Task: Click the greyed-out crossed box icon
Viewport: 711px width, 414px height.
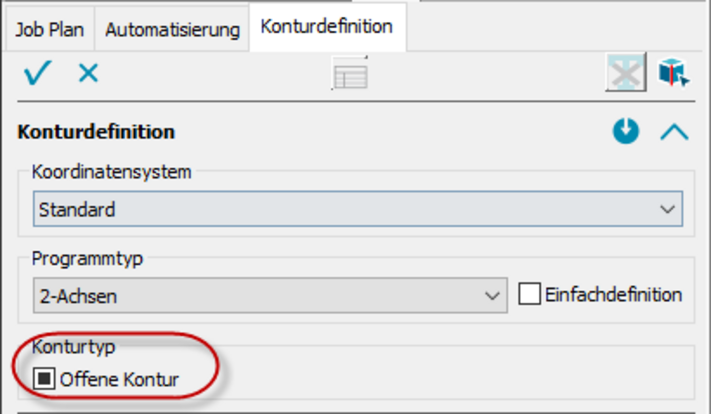Action: (626, 74)
